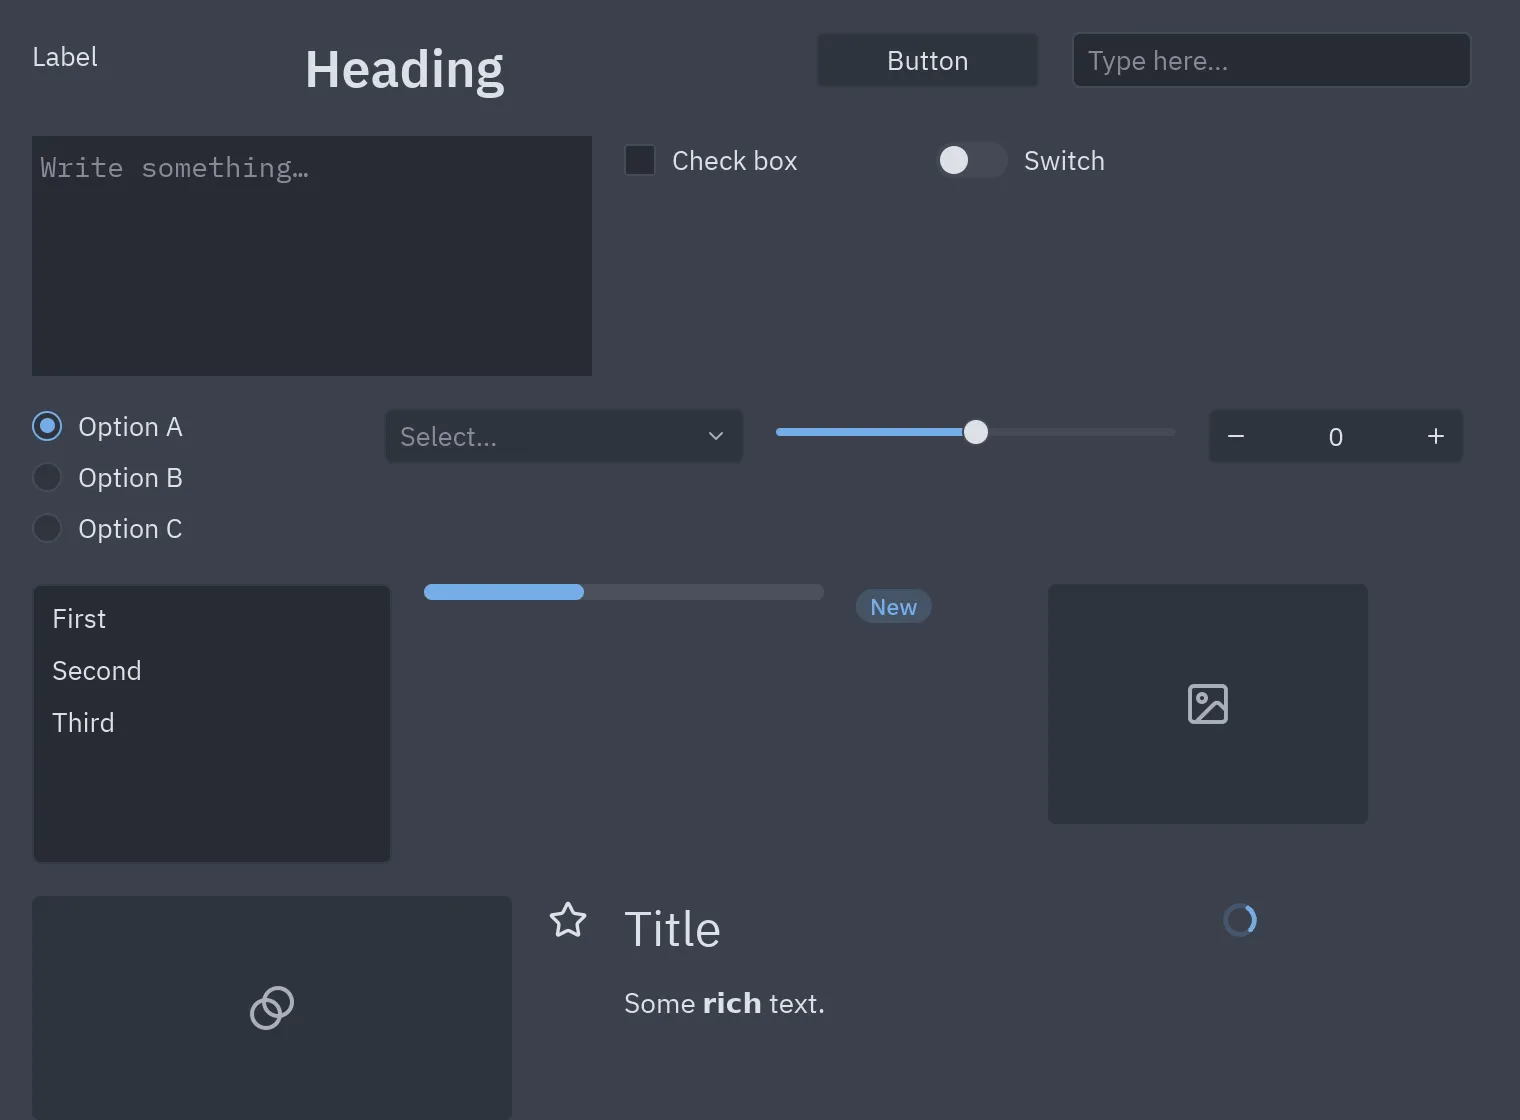Screen dimensions: 1520x1120
Task: Click the Title text
Action: point(672,929)
